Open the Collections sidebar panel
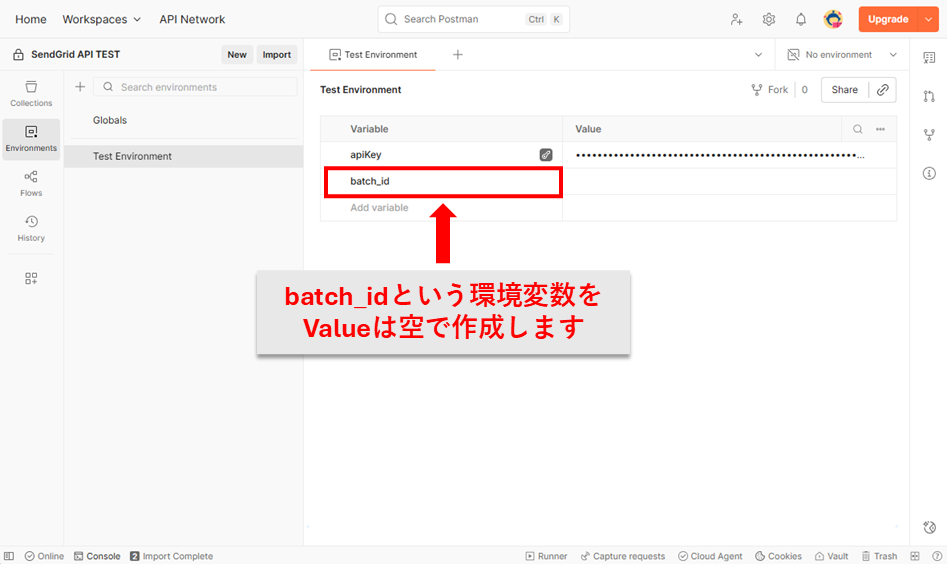The height and width of the screenshot is (564, 947). (31, 93)
